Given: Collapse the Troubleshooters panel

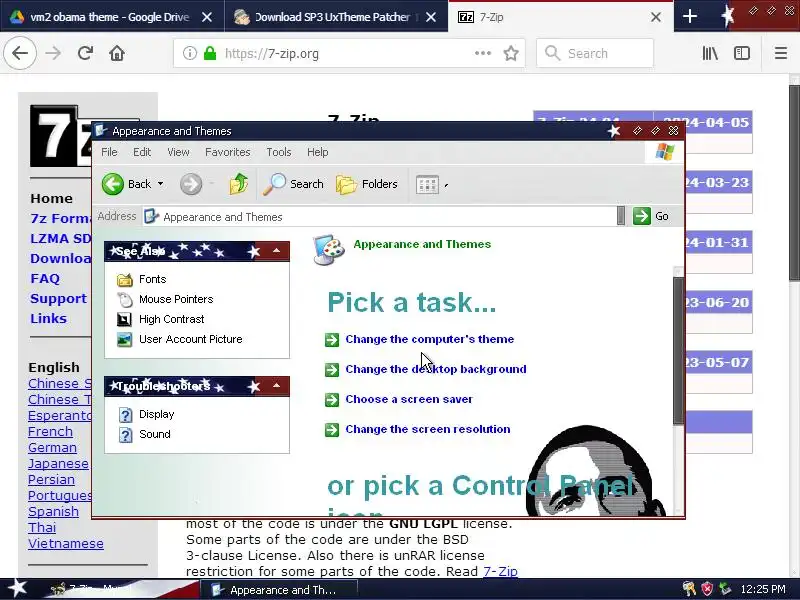Looking at the screenshot, I should (276, 386).
